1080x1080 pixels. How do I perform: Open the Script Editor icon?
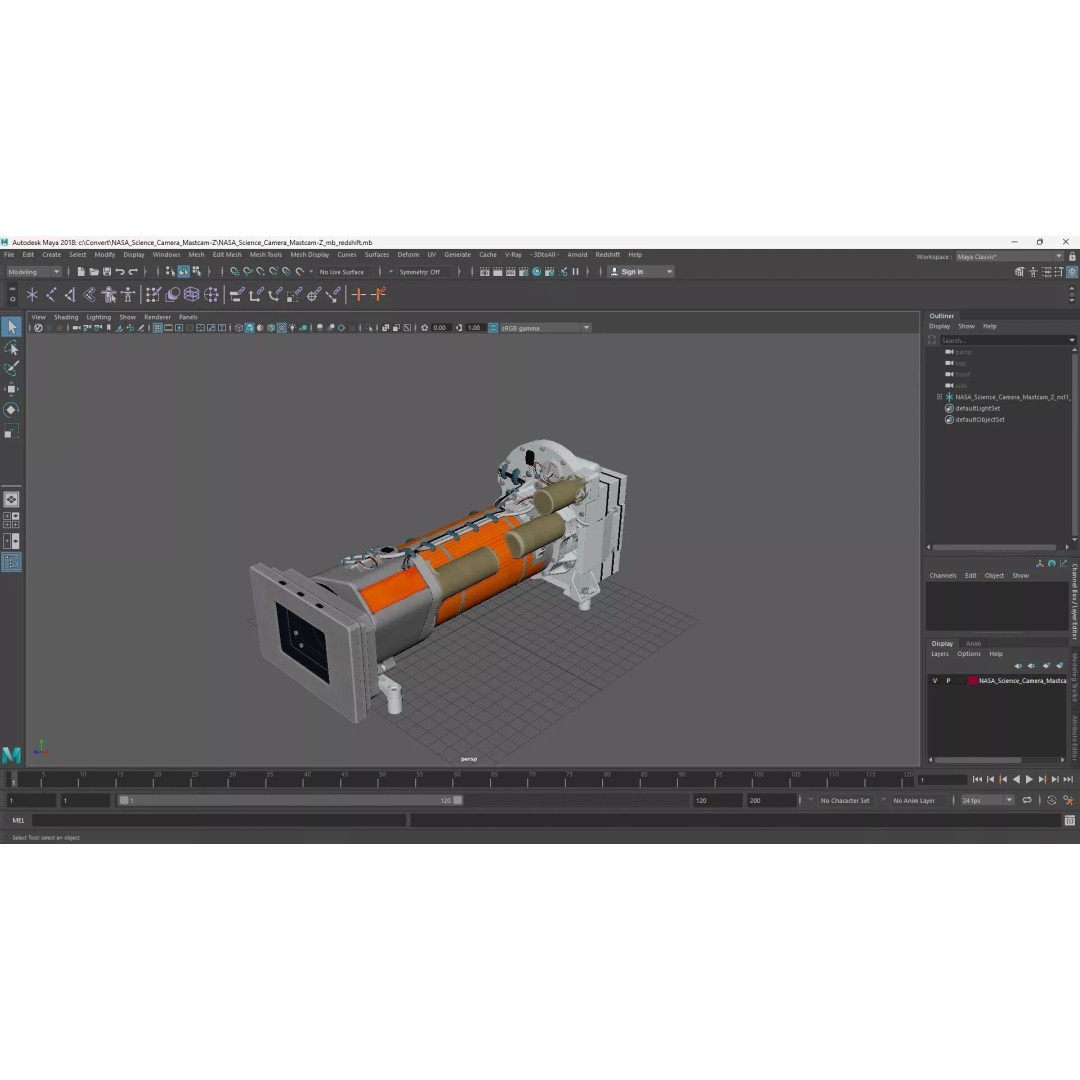coord(1070,820)
